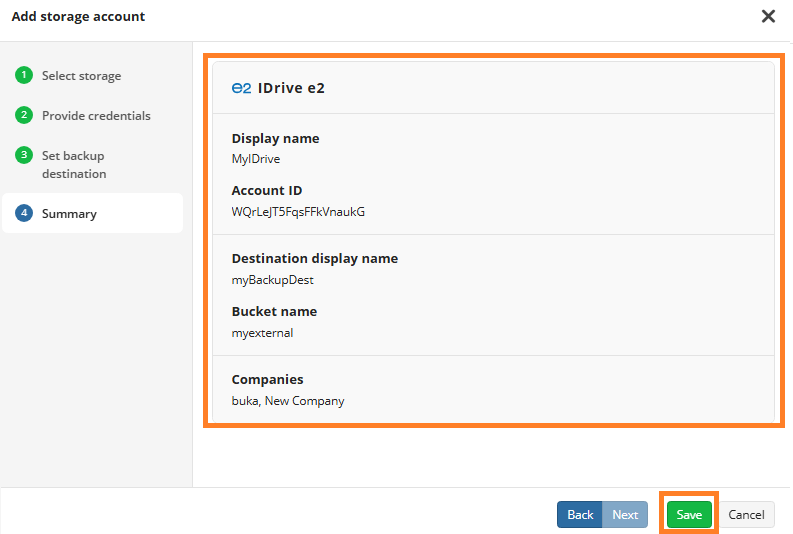The width and height of the screenshot is (793, 534).
Task: Click the MyIDrive display name value
Action: [256, 159]
